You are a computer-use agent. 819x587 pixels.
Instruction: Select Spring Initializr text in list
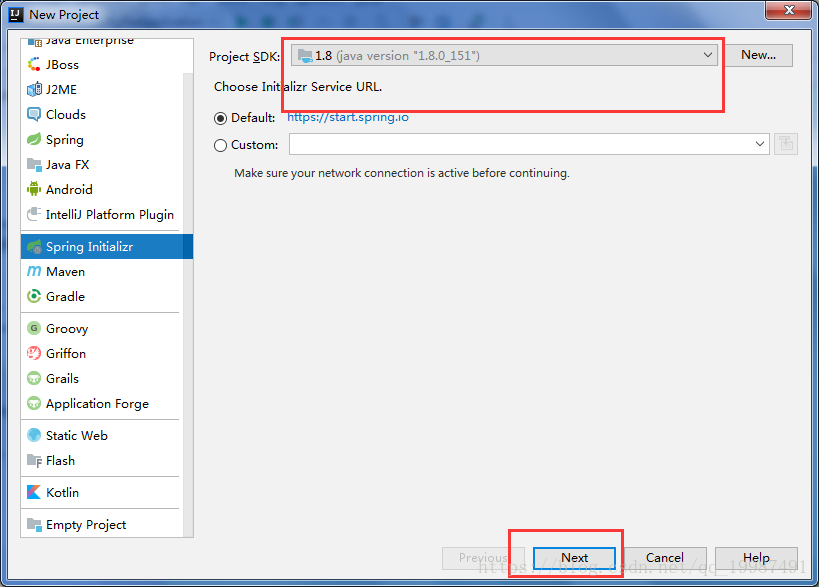point(89,246)
